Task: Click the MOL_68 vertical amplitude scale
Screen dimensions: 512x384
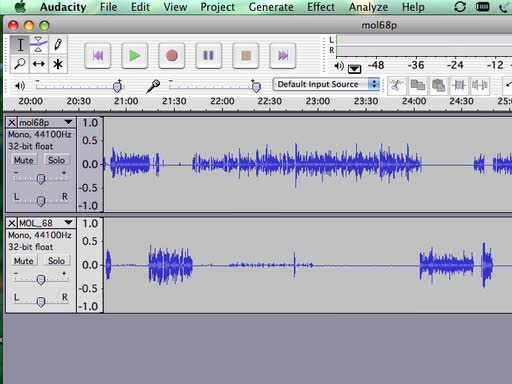Action: [x=90, y=265]
